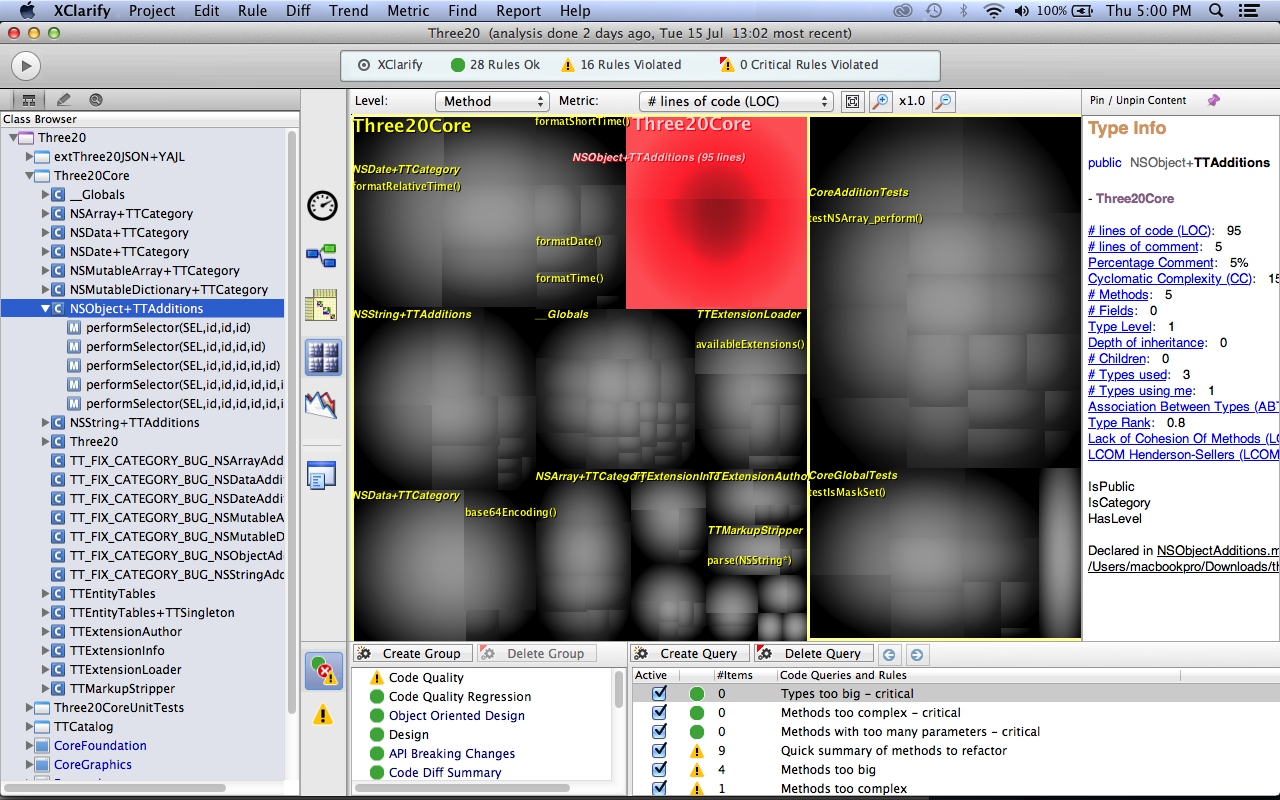Select the class hierarchy browser icon
This screenshot has width=1280, height=800.
tap(29, 100)
